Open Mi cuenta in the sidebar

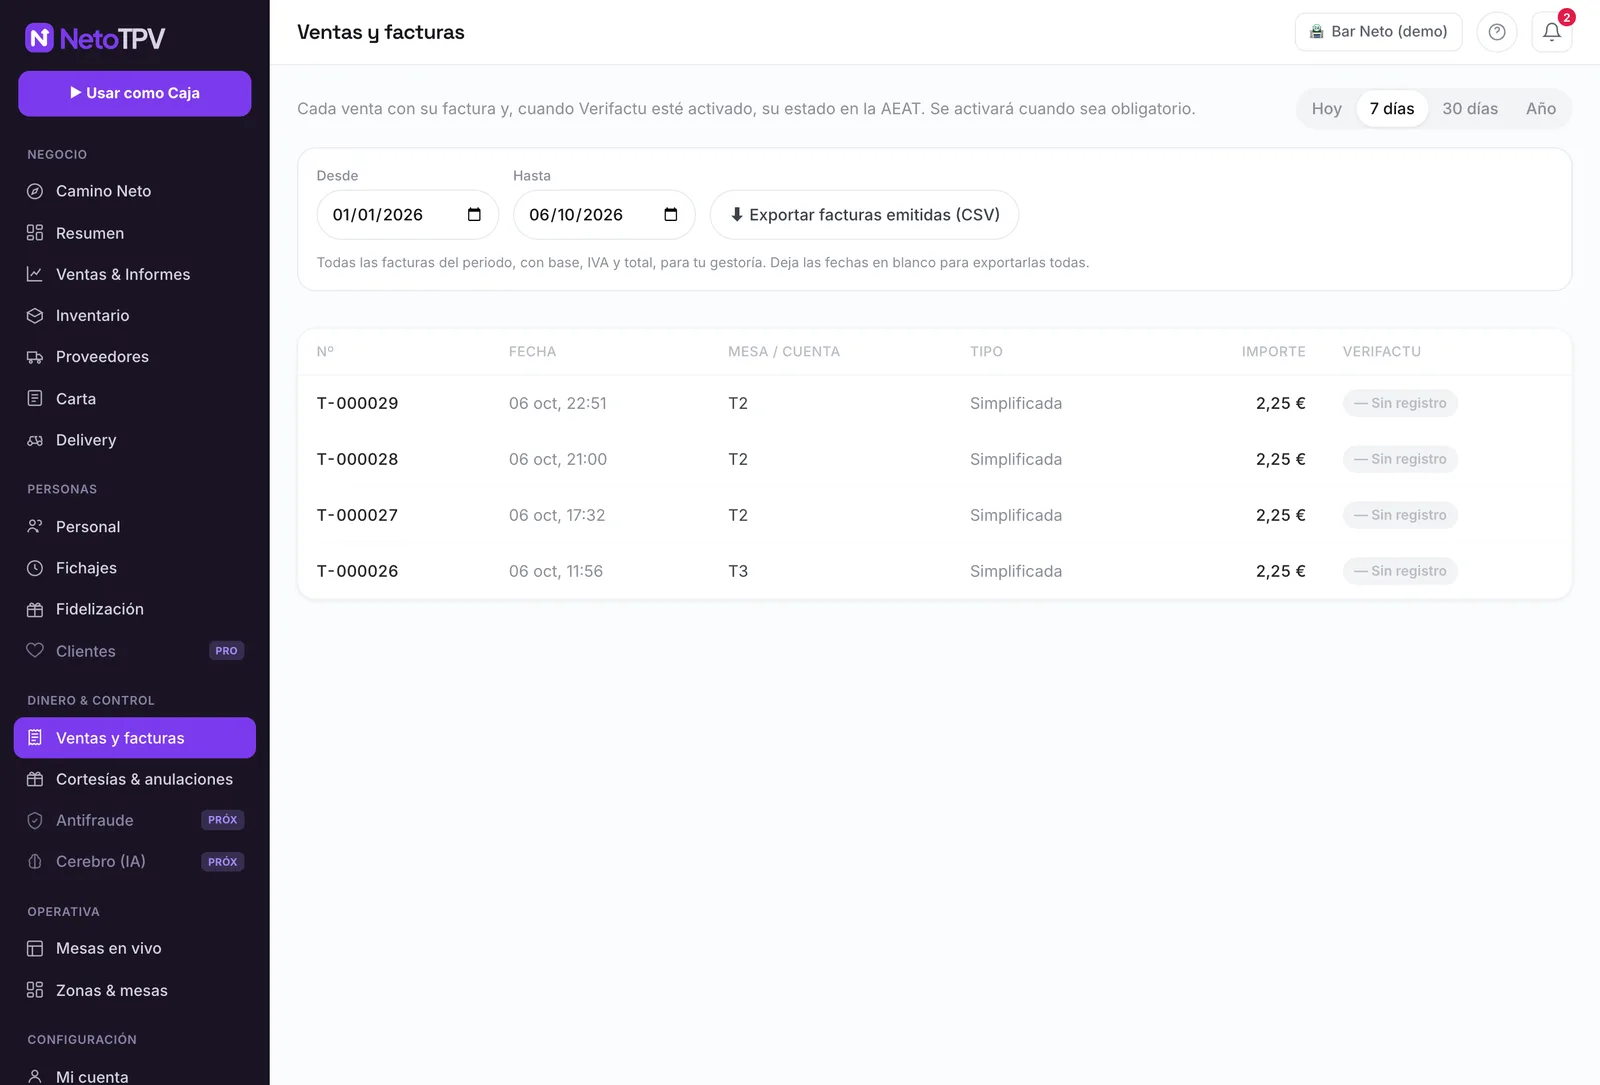coord(135,1075)
